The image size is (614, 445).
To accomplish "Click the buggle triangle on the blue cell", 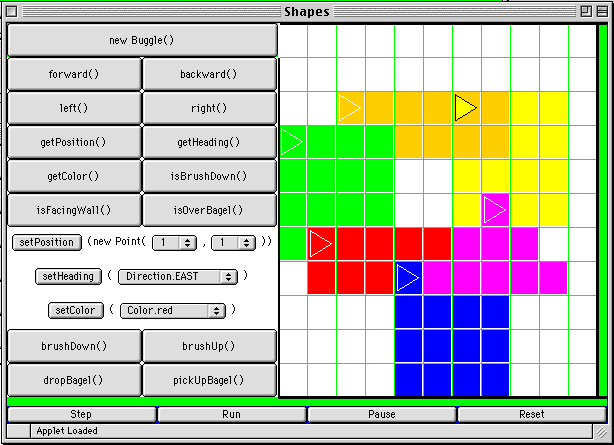I will pyautogui.click(x=407, y=277).
